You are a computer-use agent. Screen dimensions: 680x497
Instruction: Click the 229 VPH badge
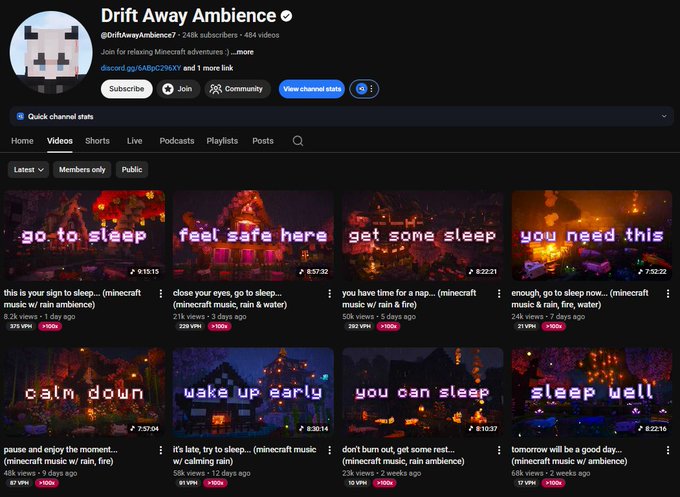click(x=190, y=326)
